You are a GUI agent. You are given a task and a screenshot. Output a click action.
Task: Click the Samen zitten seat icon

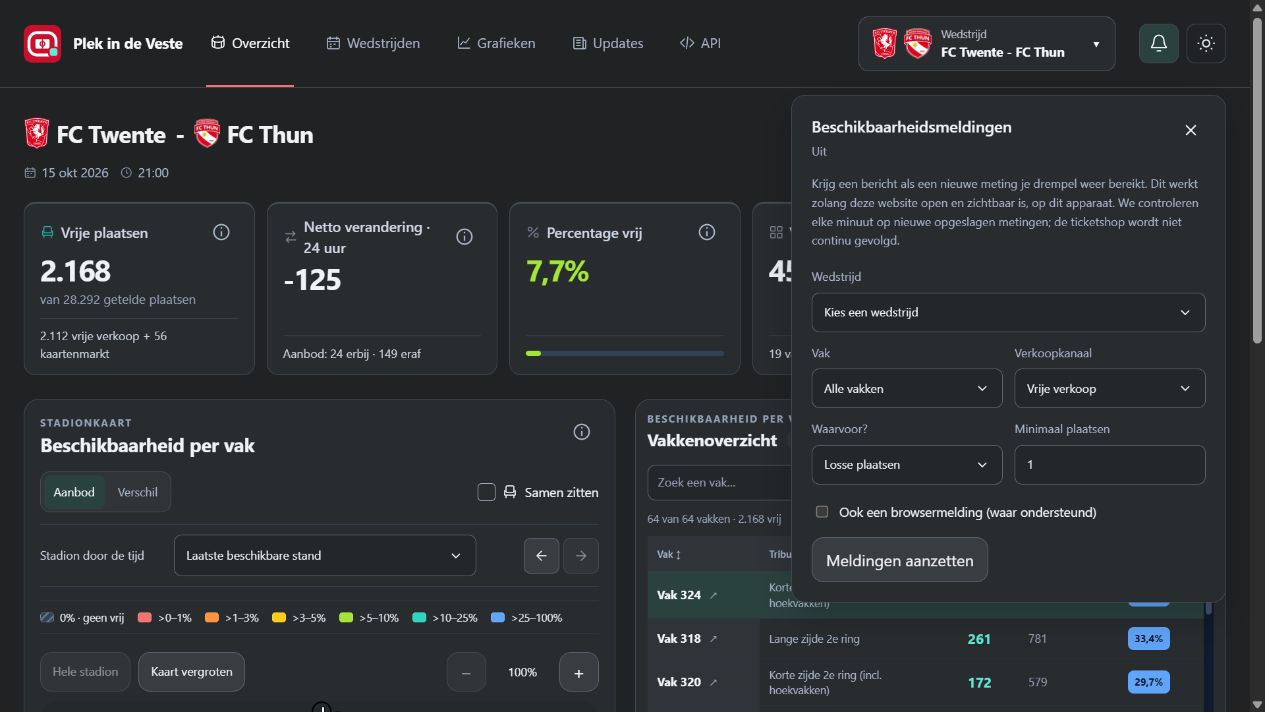pyautogui.click(x=510, y=492)
